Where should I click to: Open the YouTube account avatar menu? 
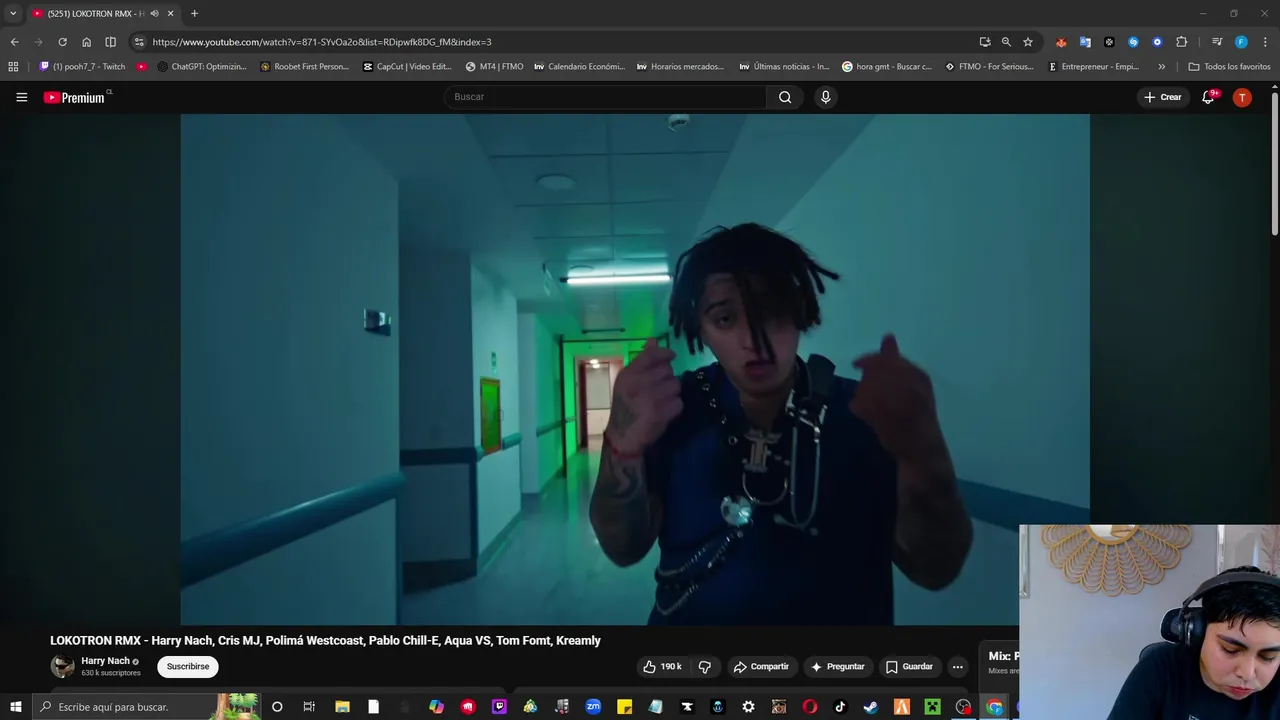(x=1242, y=97)
